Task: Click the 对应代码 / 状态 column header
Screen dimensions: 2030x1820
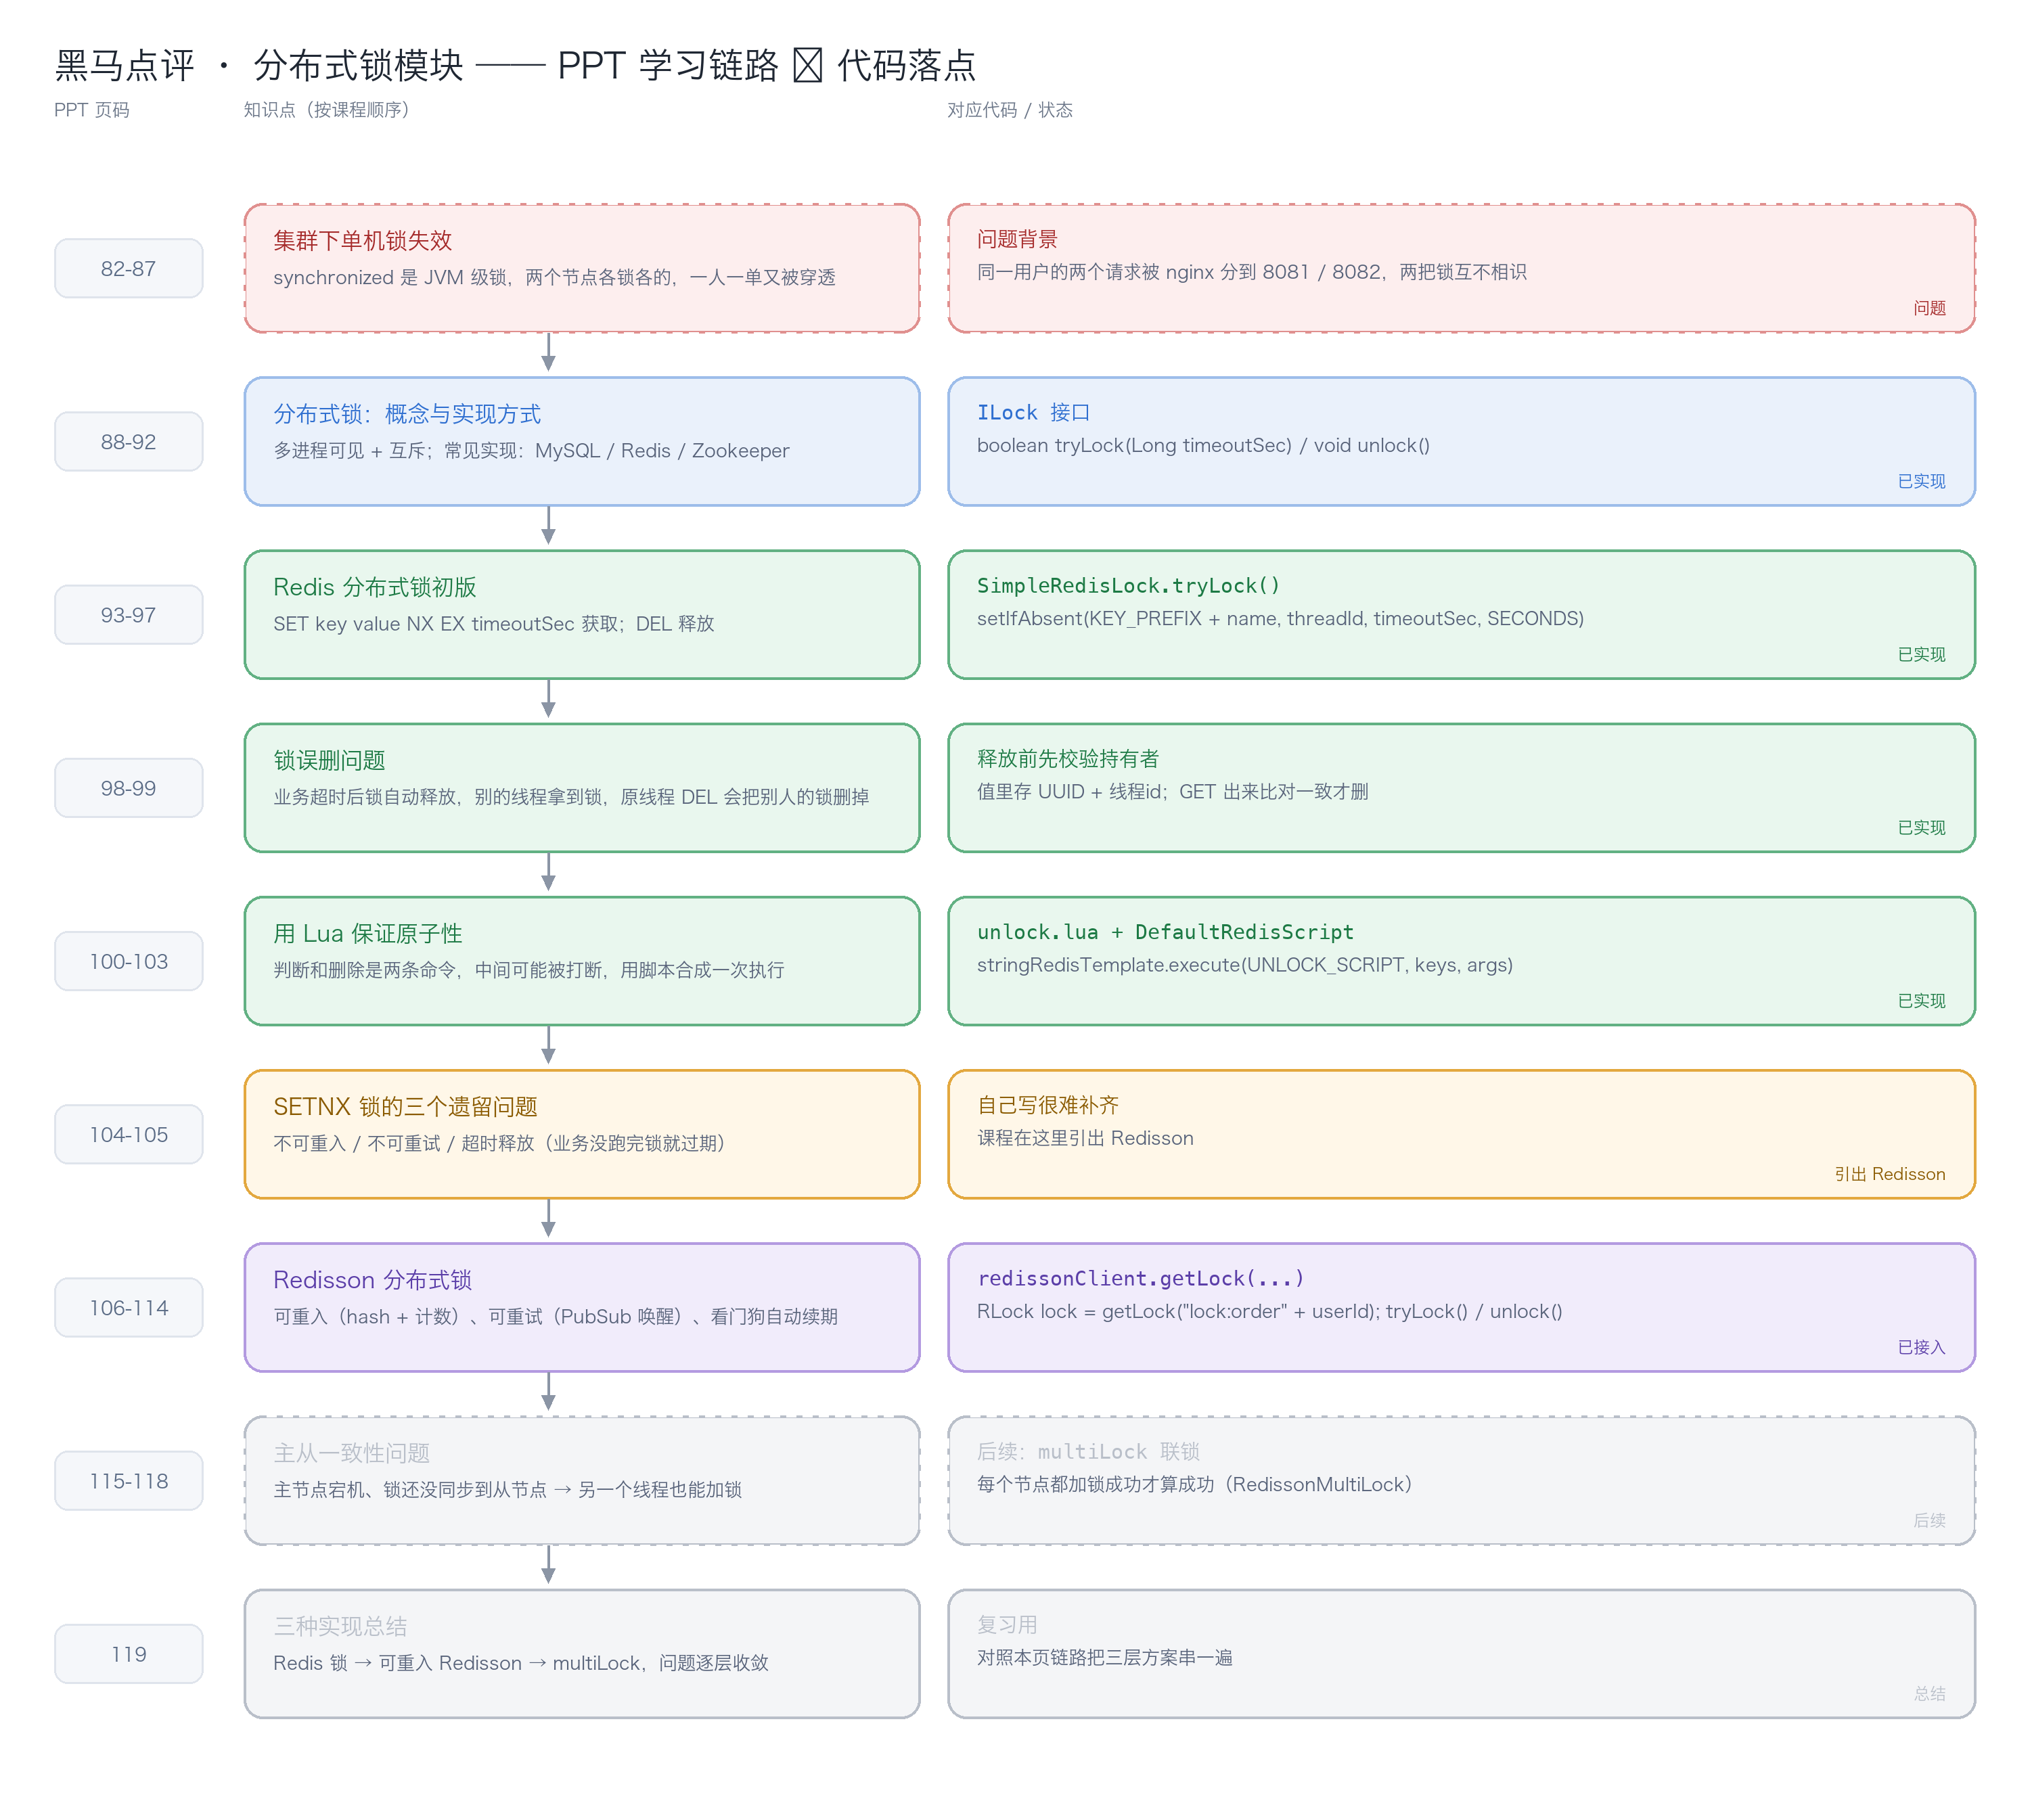Action: point(1009,110)
